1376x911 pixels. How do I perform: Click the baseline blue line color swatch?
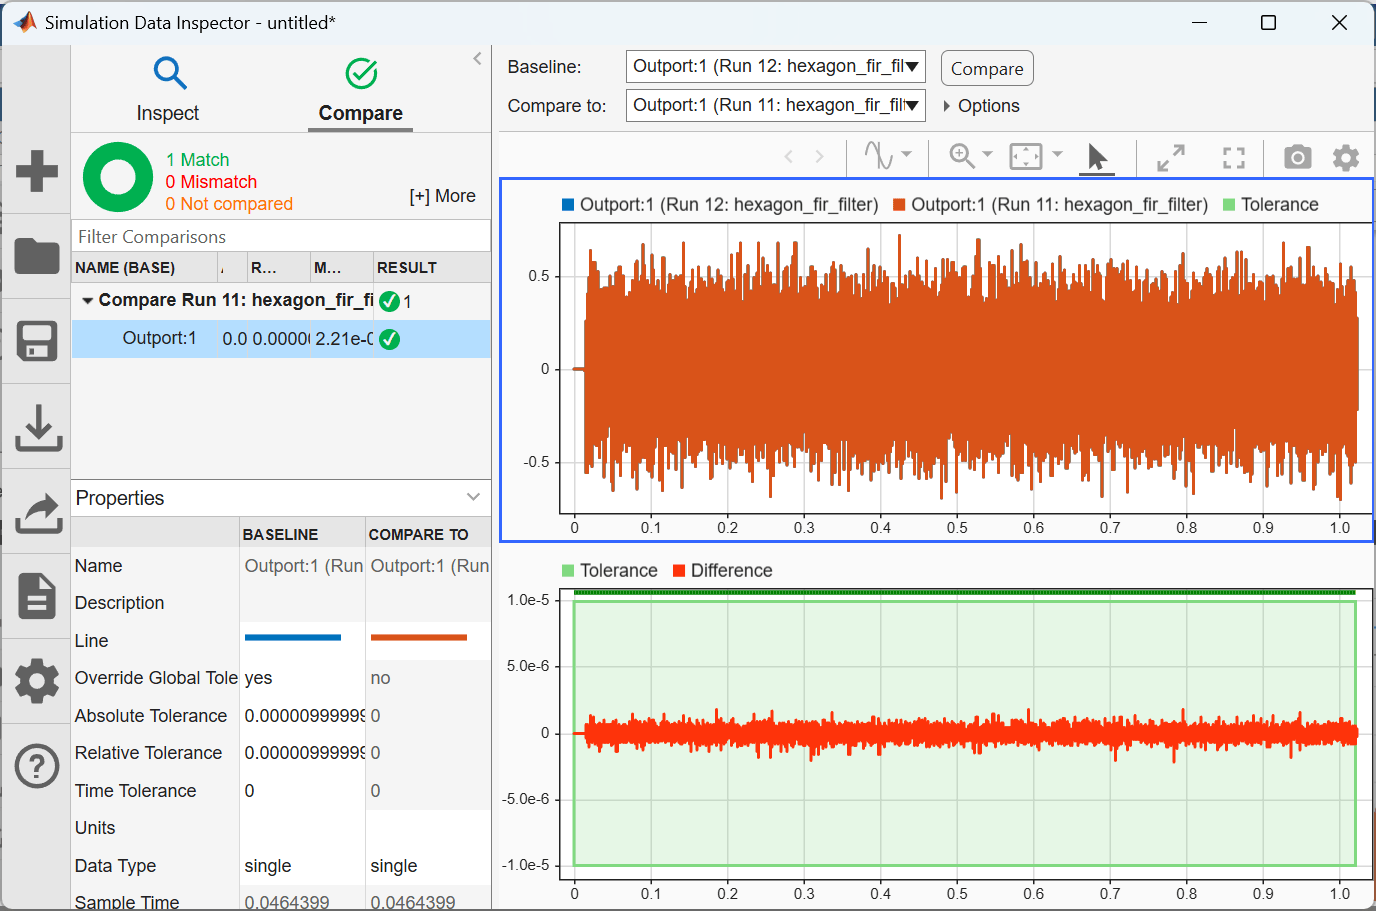coord(293,637)
